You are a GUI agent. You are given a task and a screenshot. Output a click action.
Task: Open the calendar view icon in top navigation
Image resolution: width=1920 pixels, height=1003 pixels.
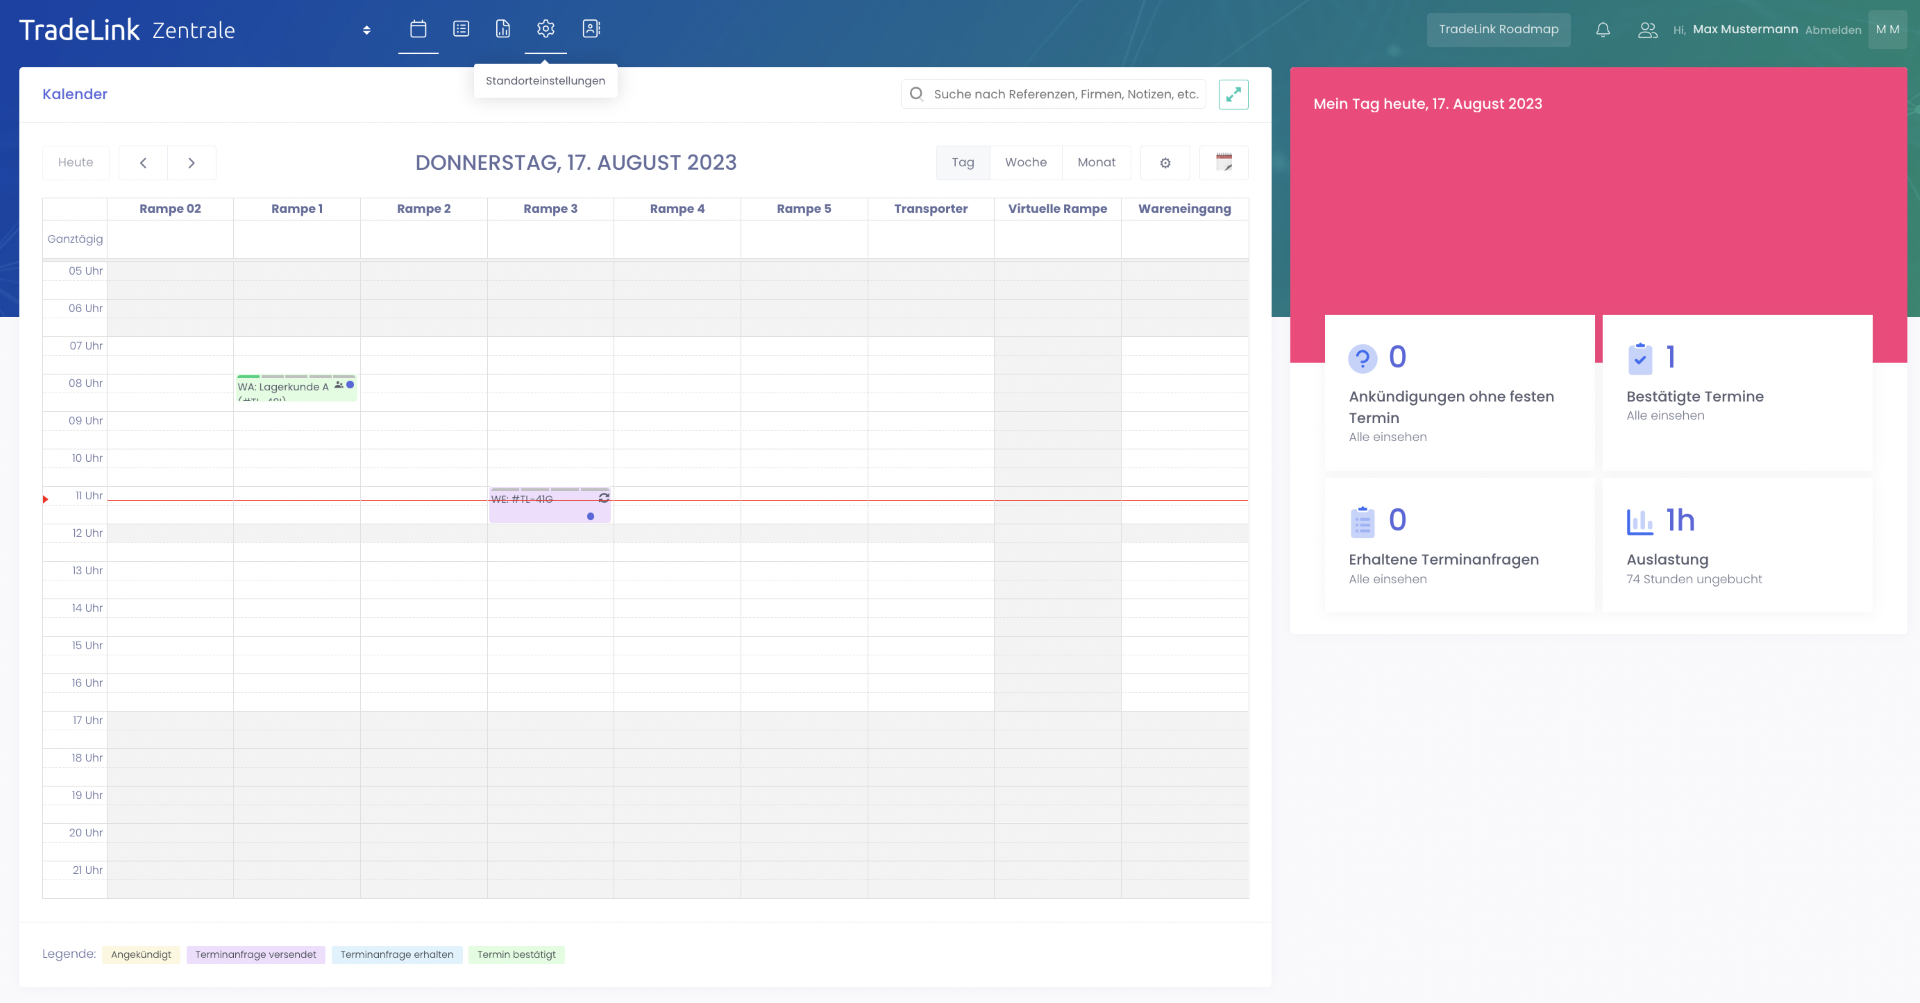(418, 29)
